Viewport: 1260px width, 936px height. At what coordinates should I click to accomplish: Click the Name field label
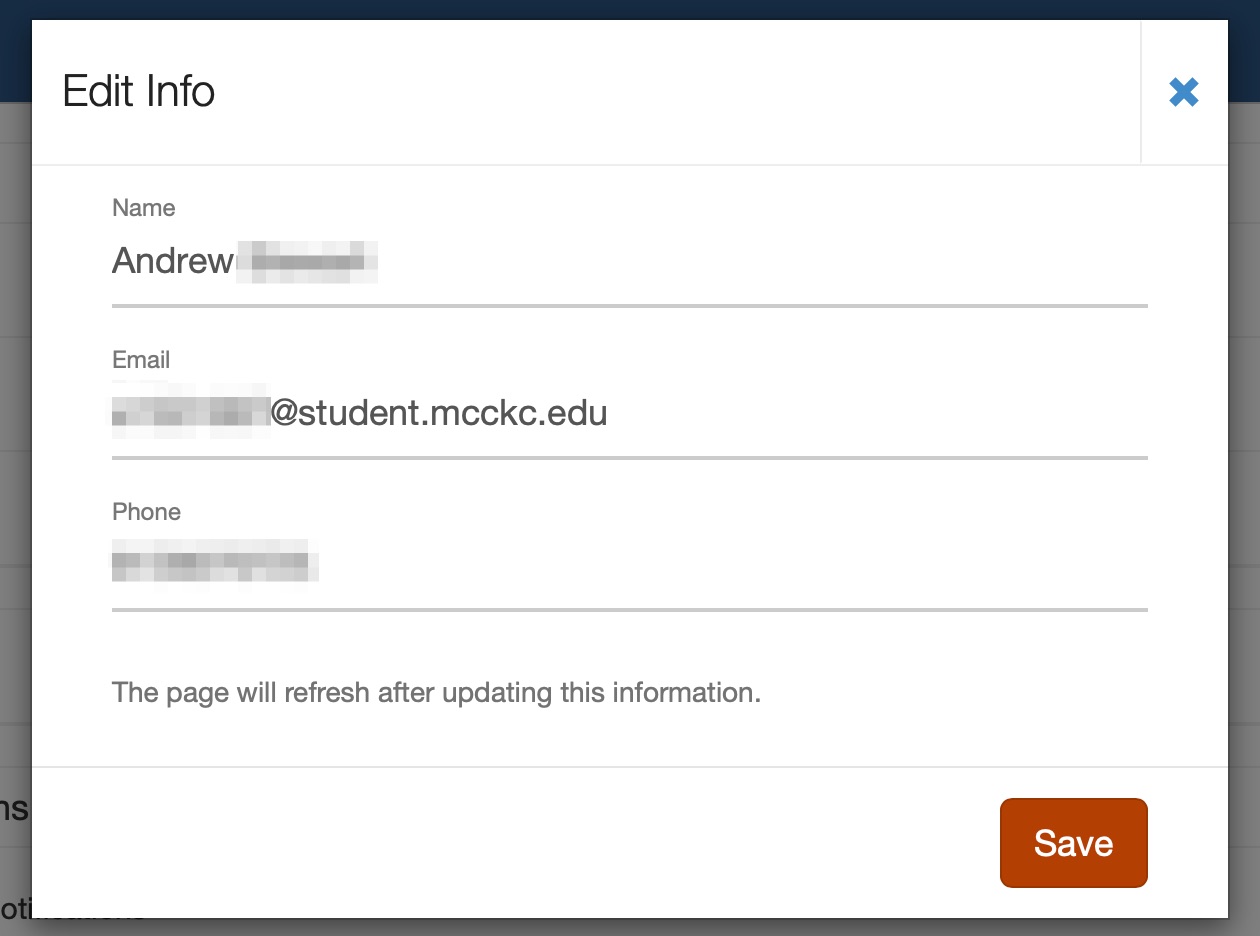(x=144, y=208)
